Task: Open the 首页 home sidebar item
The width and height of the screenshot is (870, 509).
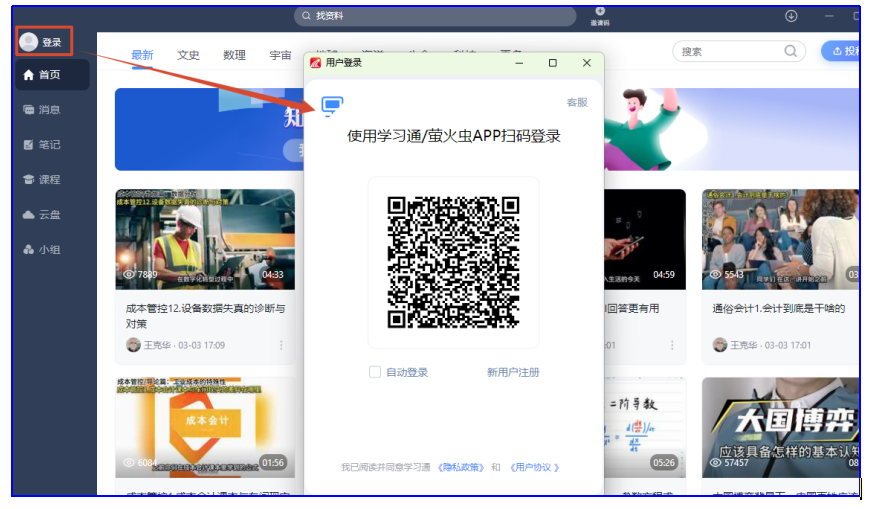Action: (x=52, y=75)
